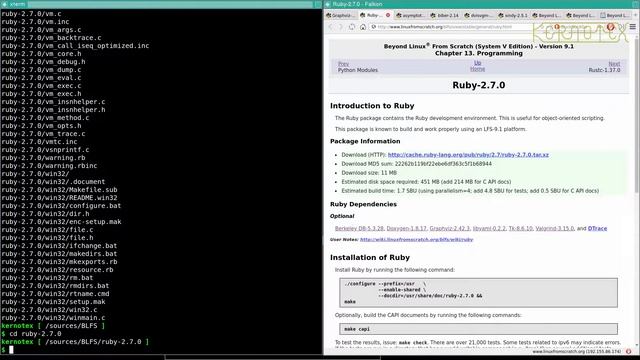Click the ad-blocker icon in Falkon's toolbar
Viewport: 640px width, 360px height.
pos(611,27)
